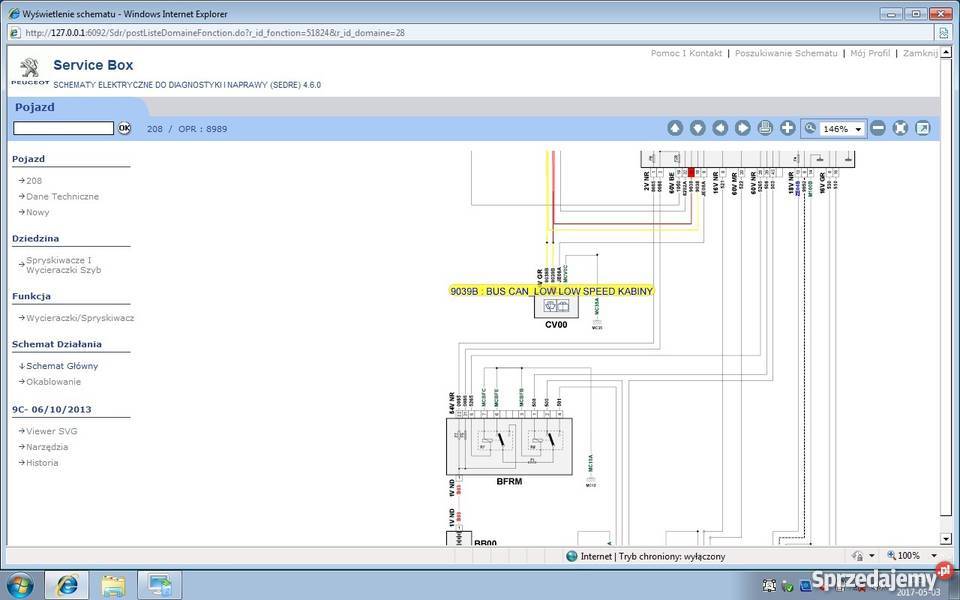Screen dimensions: 960x600
Task: Open schematic in a new window icon
Action: pos(923,128)
